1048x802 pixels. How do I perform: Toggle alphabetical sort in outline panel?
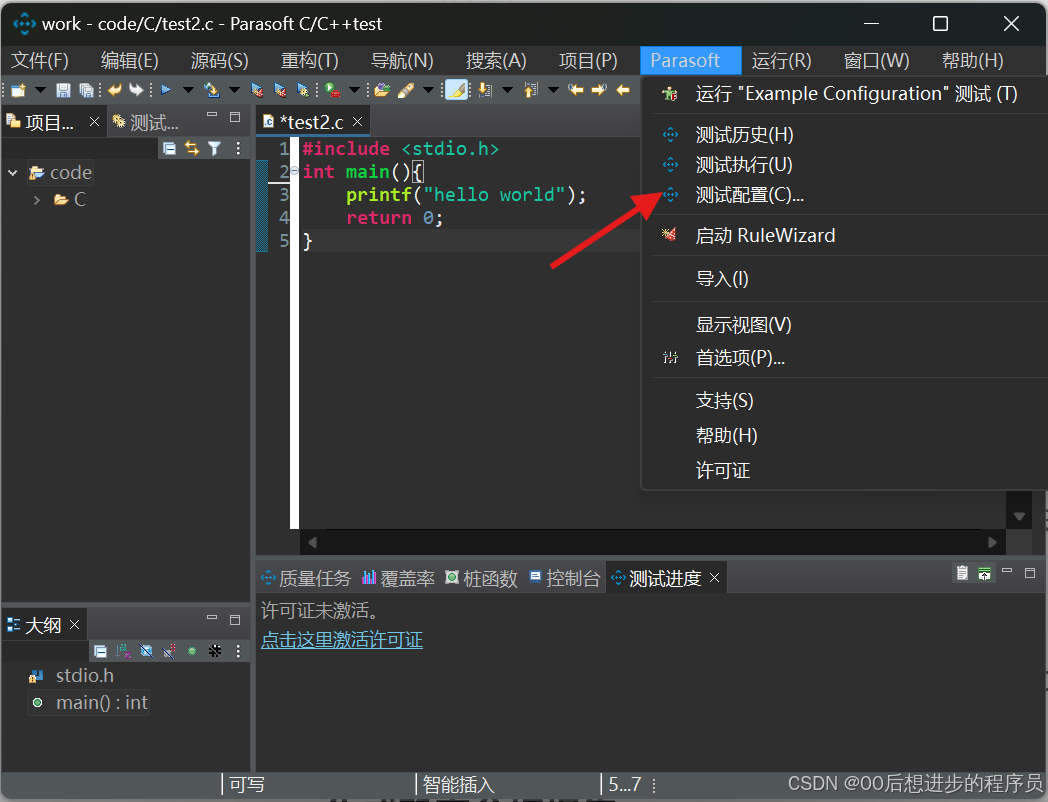[123, 651]
